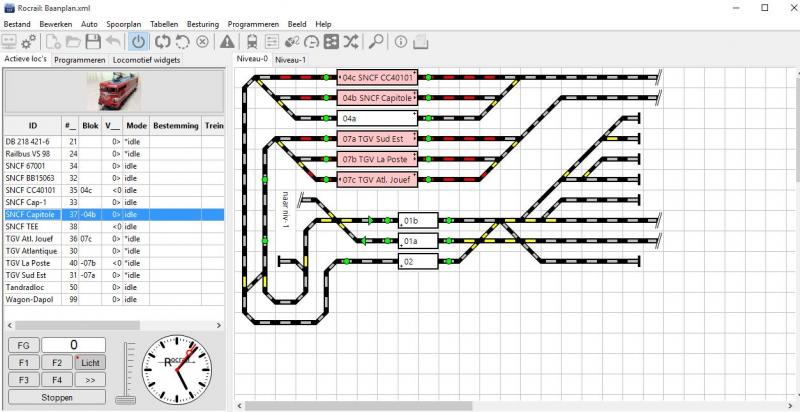Open the switches/routes link icon
Screen dimensions: 800x412
pos(292,42)
